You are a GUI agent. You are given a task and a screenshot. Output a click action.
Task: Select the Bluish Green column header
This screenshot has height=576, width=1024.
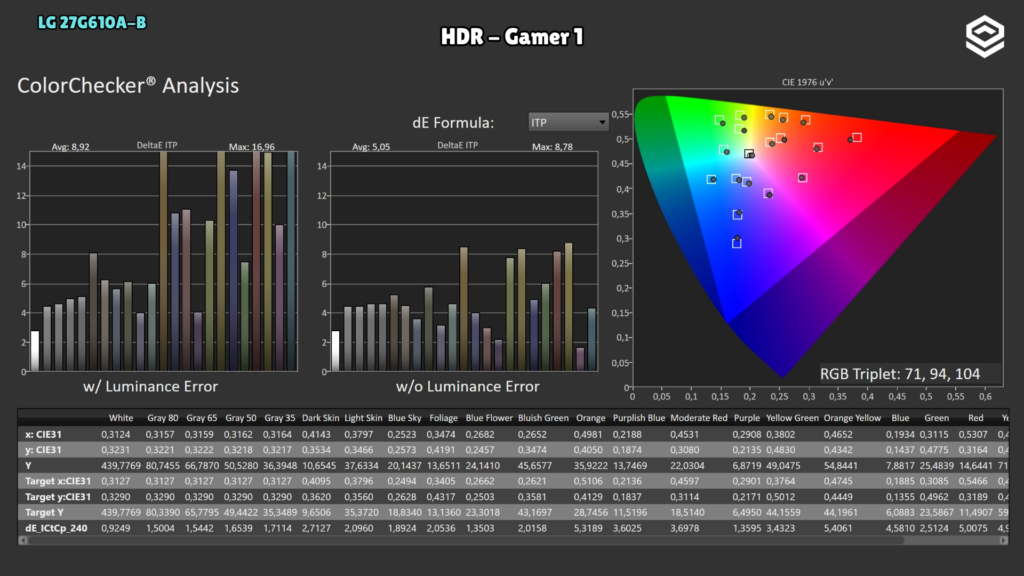click(x=543, y=418)
